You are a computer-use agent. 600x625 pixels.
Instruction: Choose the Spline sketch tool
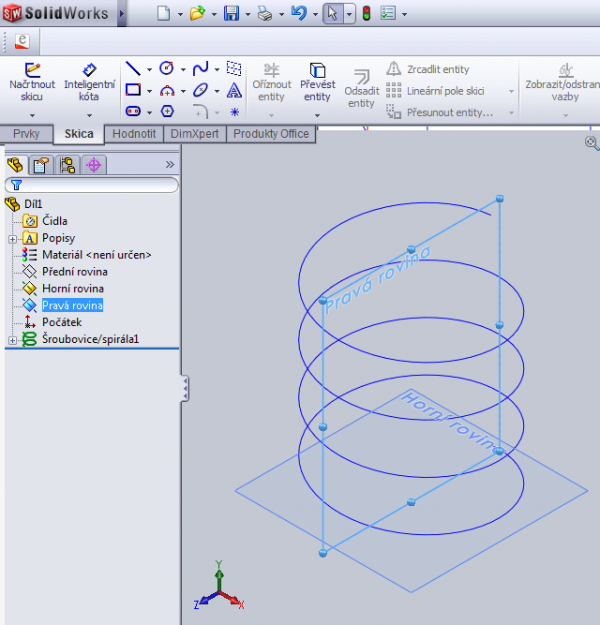(201, 69)
